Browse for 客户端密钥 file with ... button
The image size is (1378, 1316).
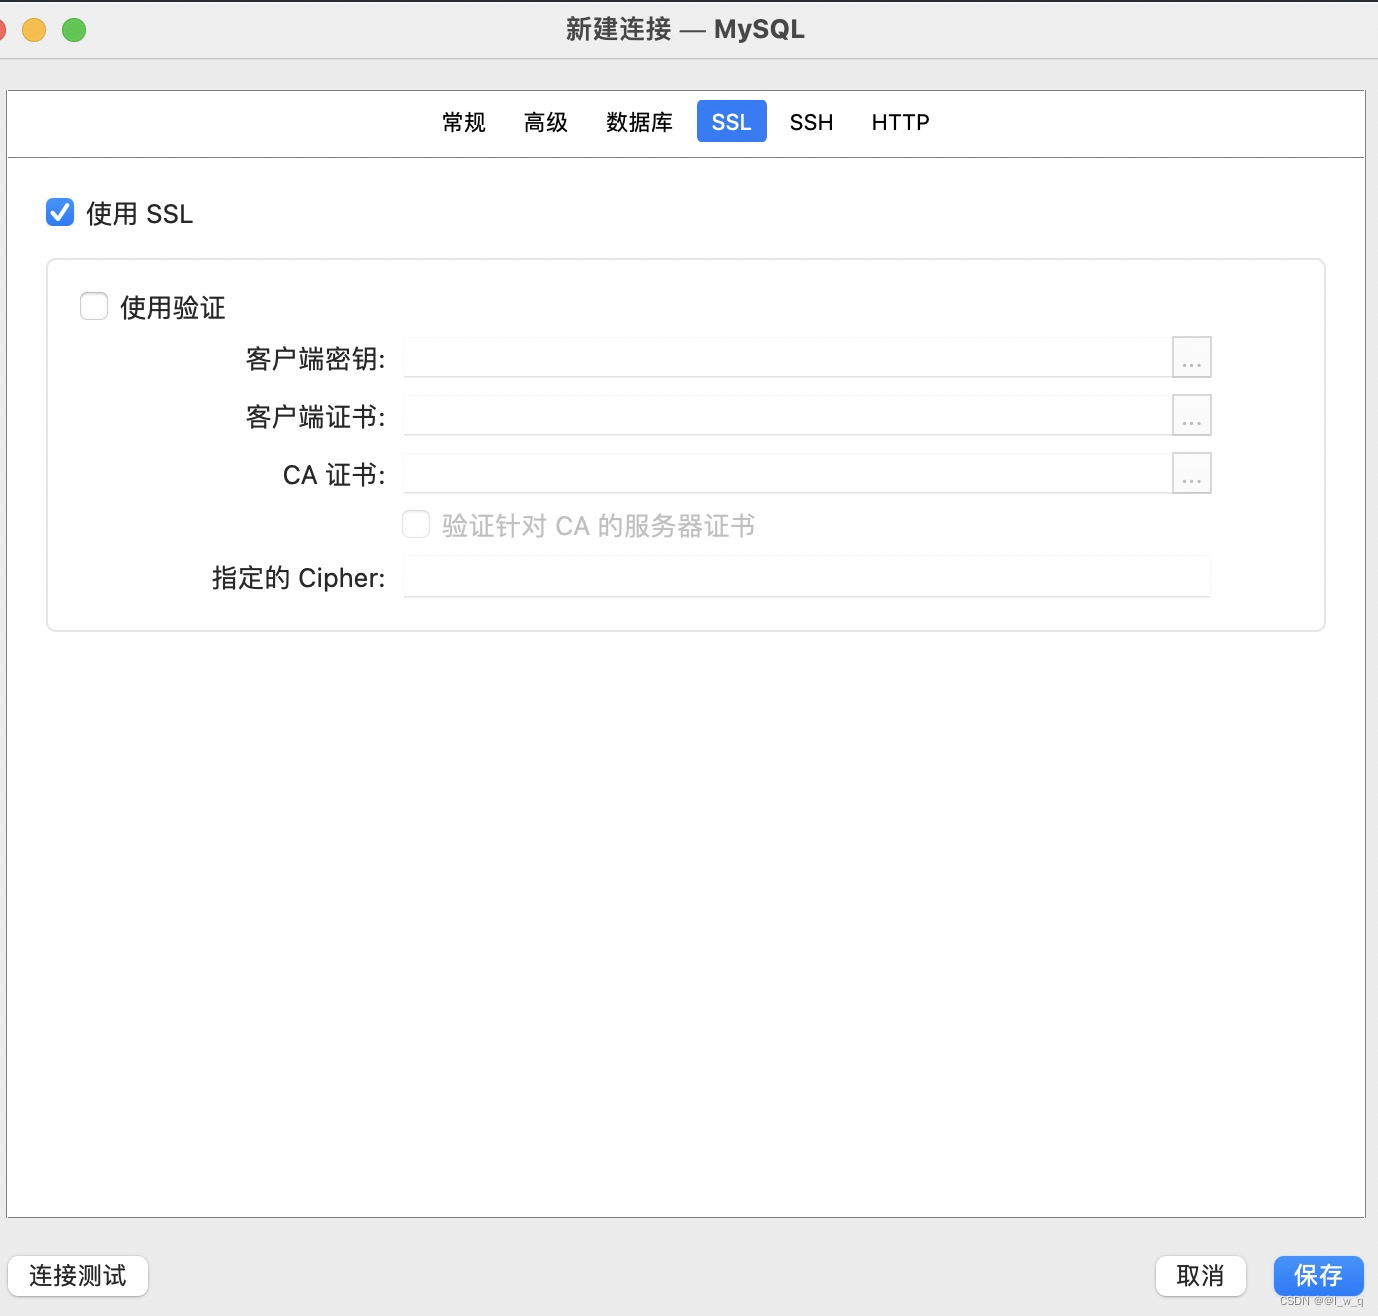pyautogui.click(x=1192, y=357)
